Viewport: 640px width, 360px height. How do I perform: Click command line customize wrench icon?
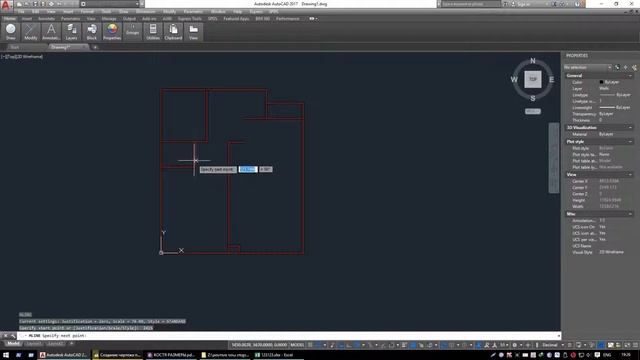[13, 336]
